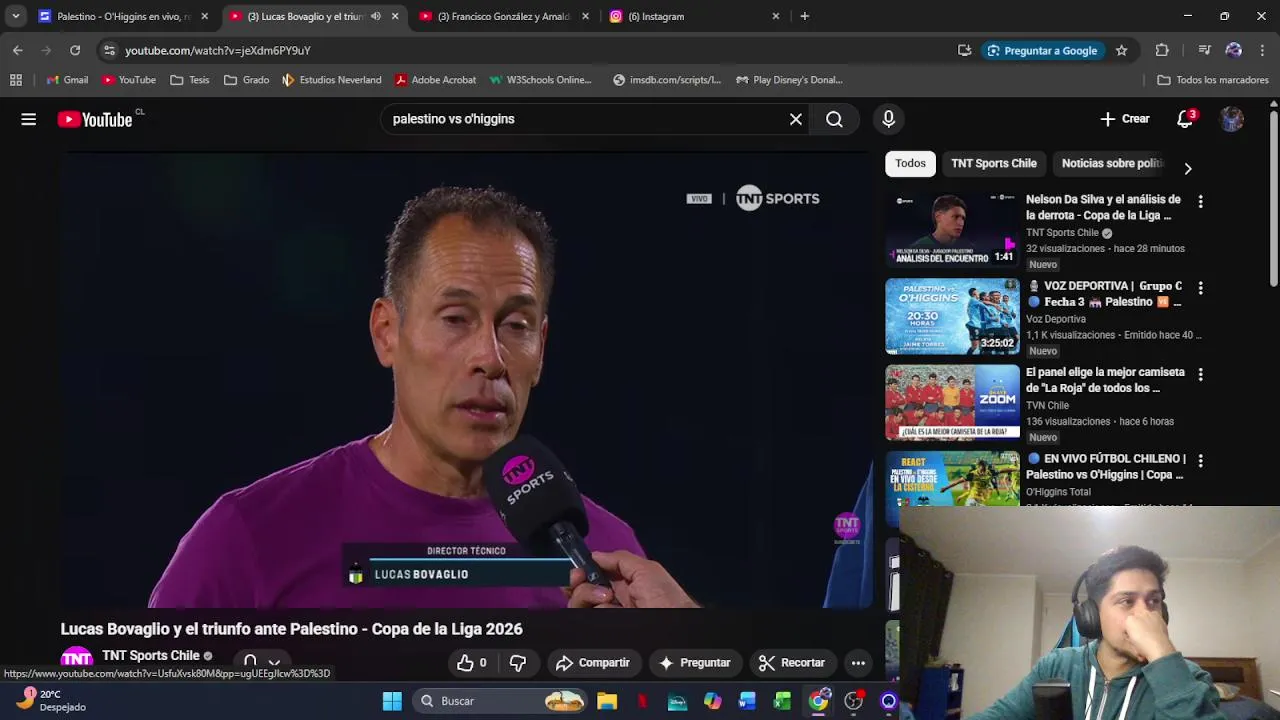Open browser extensions puzzle icon
Screen dimensions: 1280x720
pos(1162,50)
